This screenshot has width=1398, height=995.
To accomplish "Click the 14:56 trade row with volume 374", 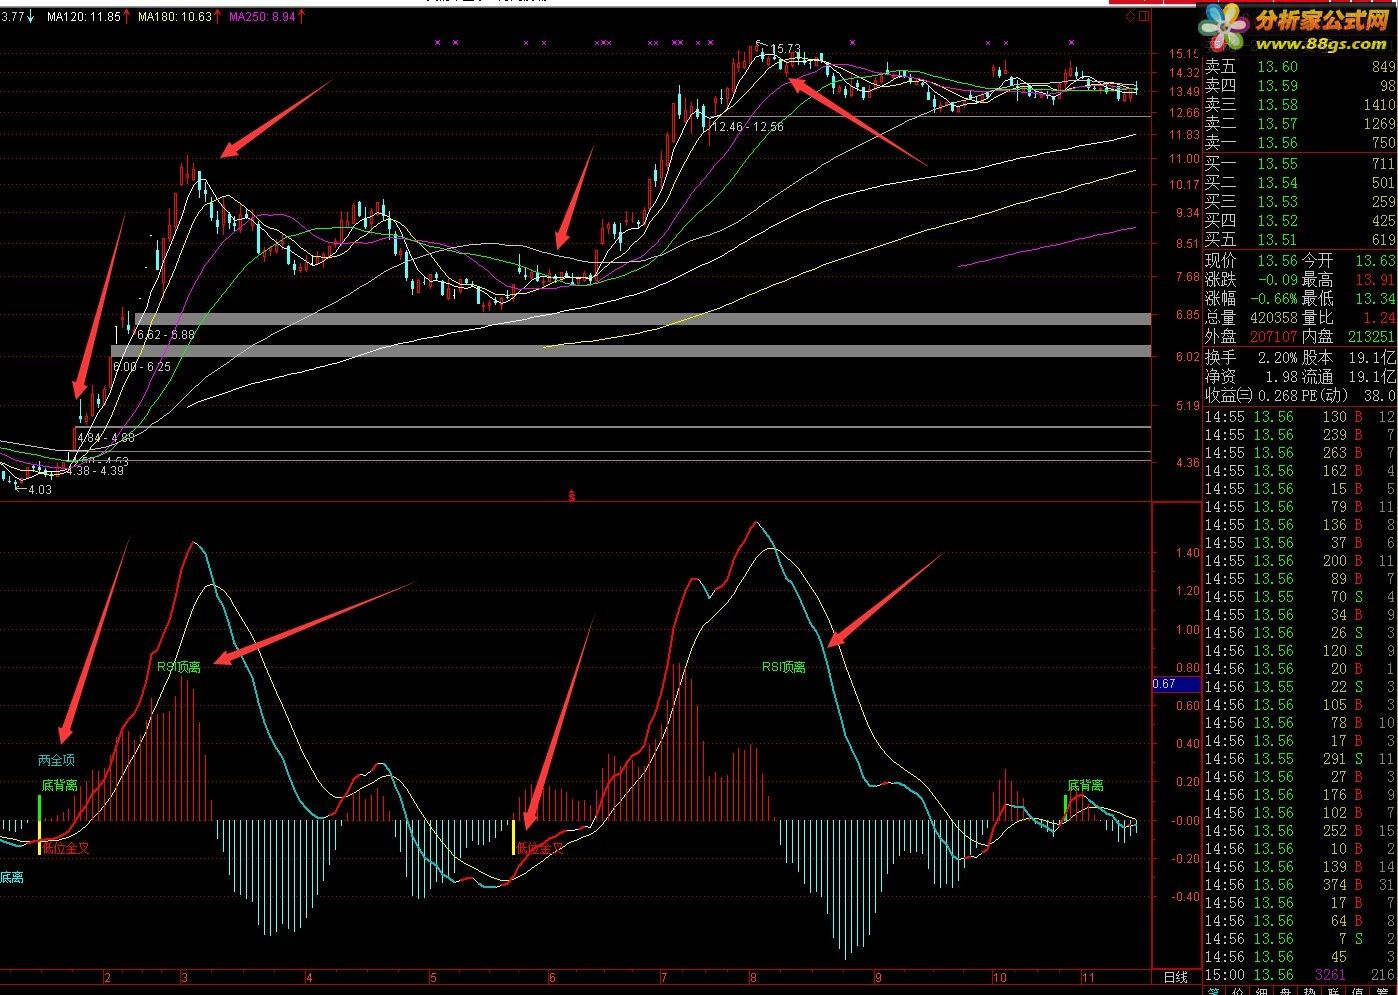I will (x=1300, y=885).
